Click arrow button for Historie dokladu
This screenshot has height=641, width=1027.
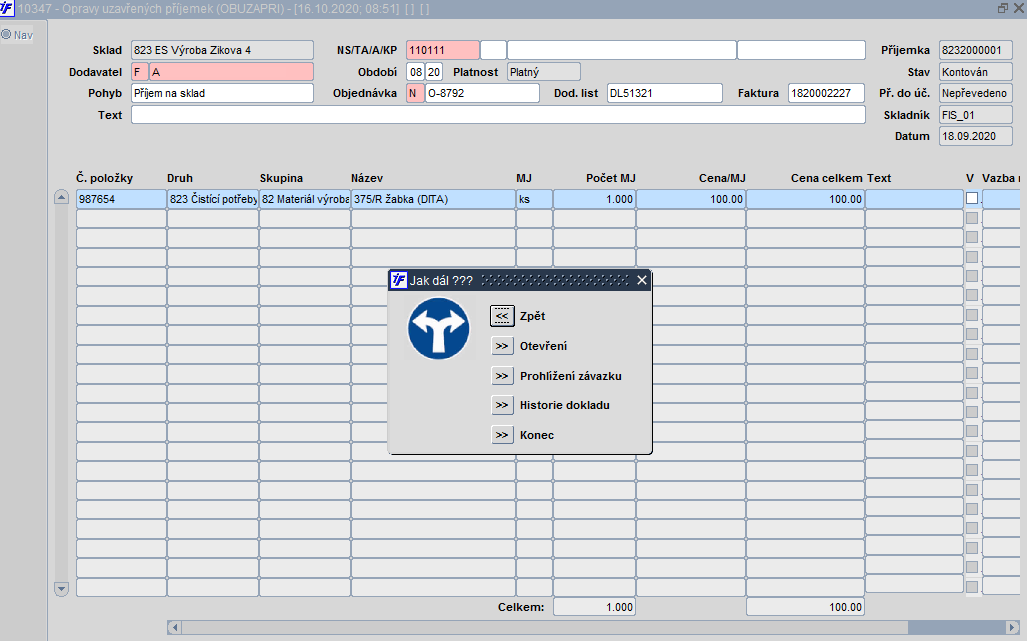point(502,405)
